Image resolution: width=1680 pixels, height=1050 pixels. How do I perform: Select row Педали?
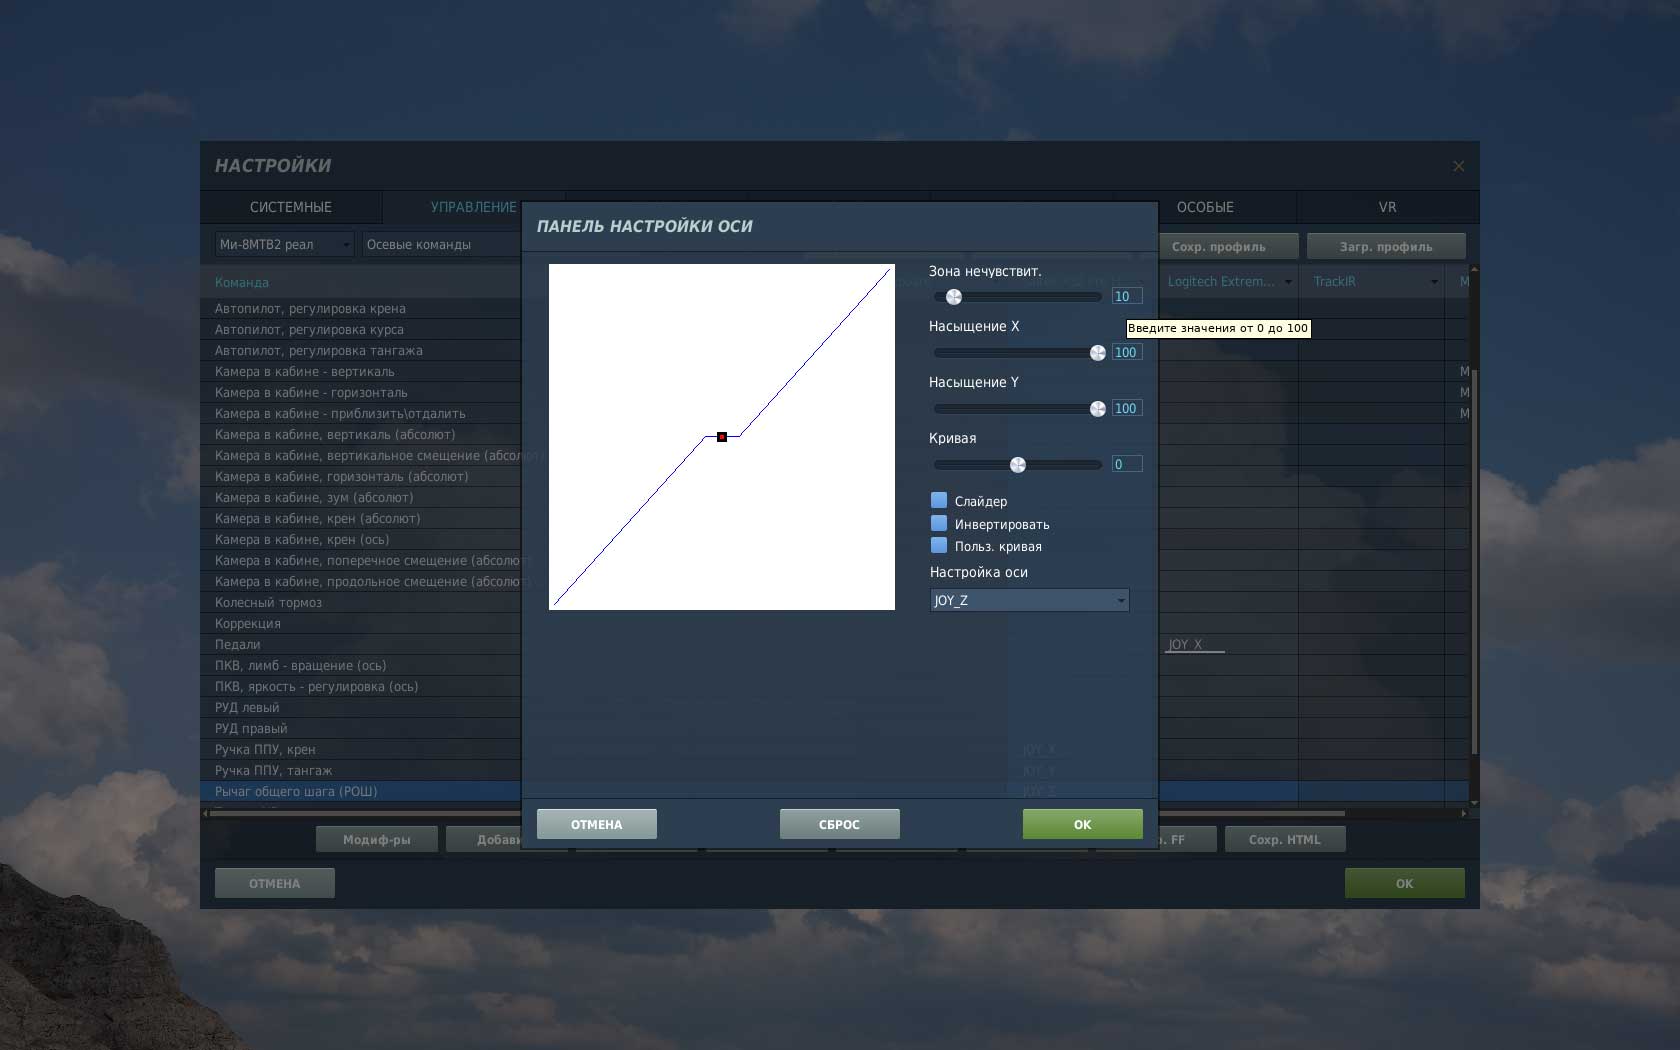point(361,644)
